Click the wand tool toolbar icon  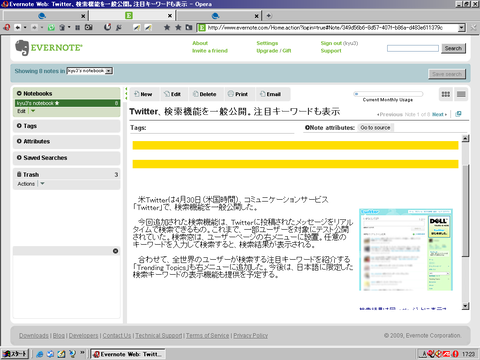118,27
